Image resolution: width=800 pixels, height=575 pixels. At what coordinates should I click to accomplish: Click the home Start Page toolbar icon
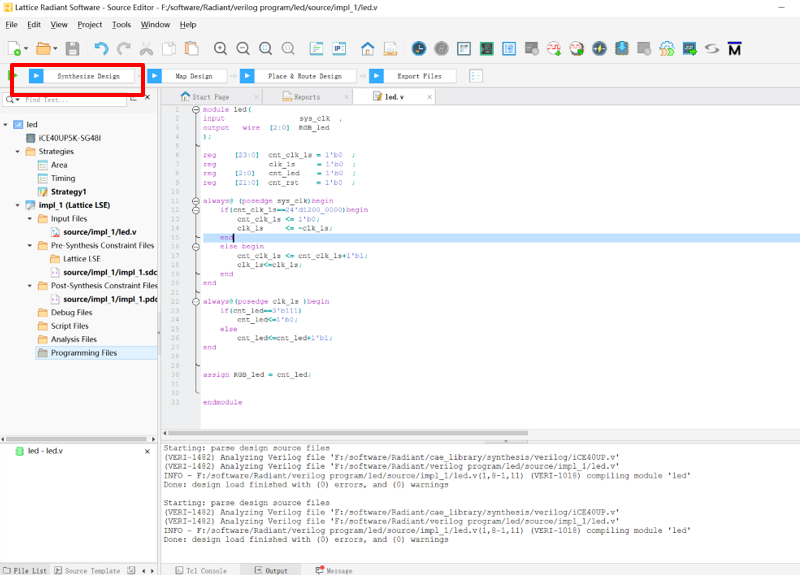[367, 49]
